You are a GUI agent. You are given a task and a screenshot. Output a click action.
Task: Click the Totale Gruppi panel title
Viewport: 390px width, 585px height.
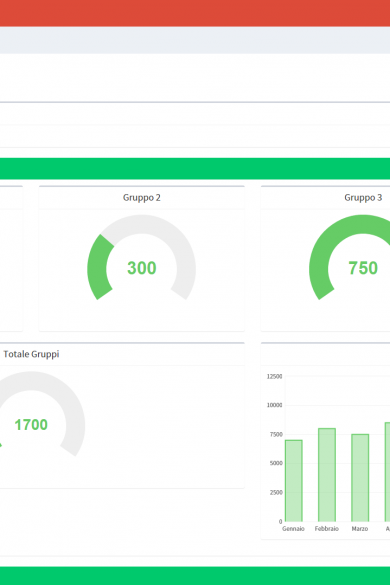[x=31, y=354]
